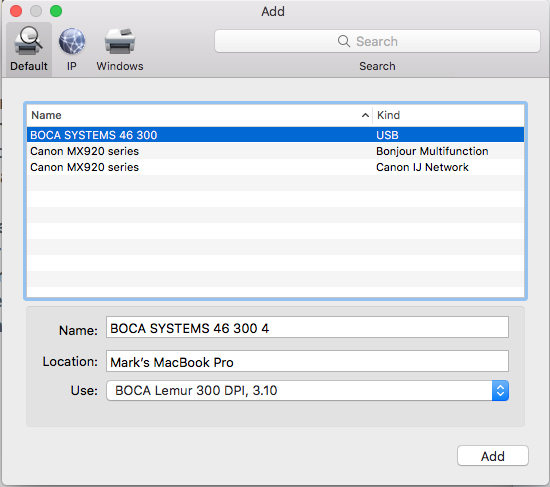Click the USB kind cell

tap(387, 135)
